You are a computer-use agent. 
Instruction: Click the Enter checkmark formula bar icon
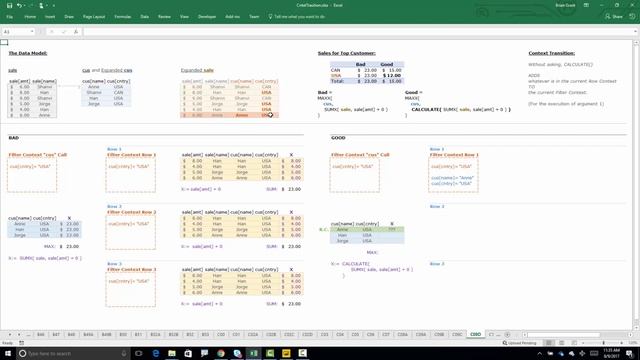64,31
